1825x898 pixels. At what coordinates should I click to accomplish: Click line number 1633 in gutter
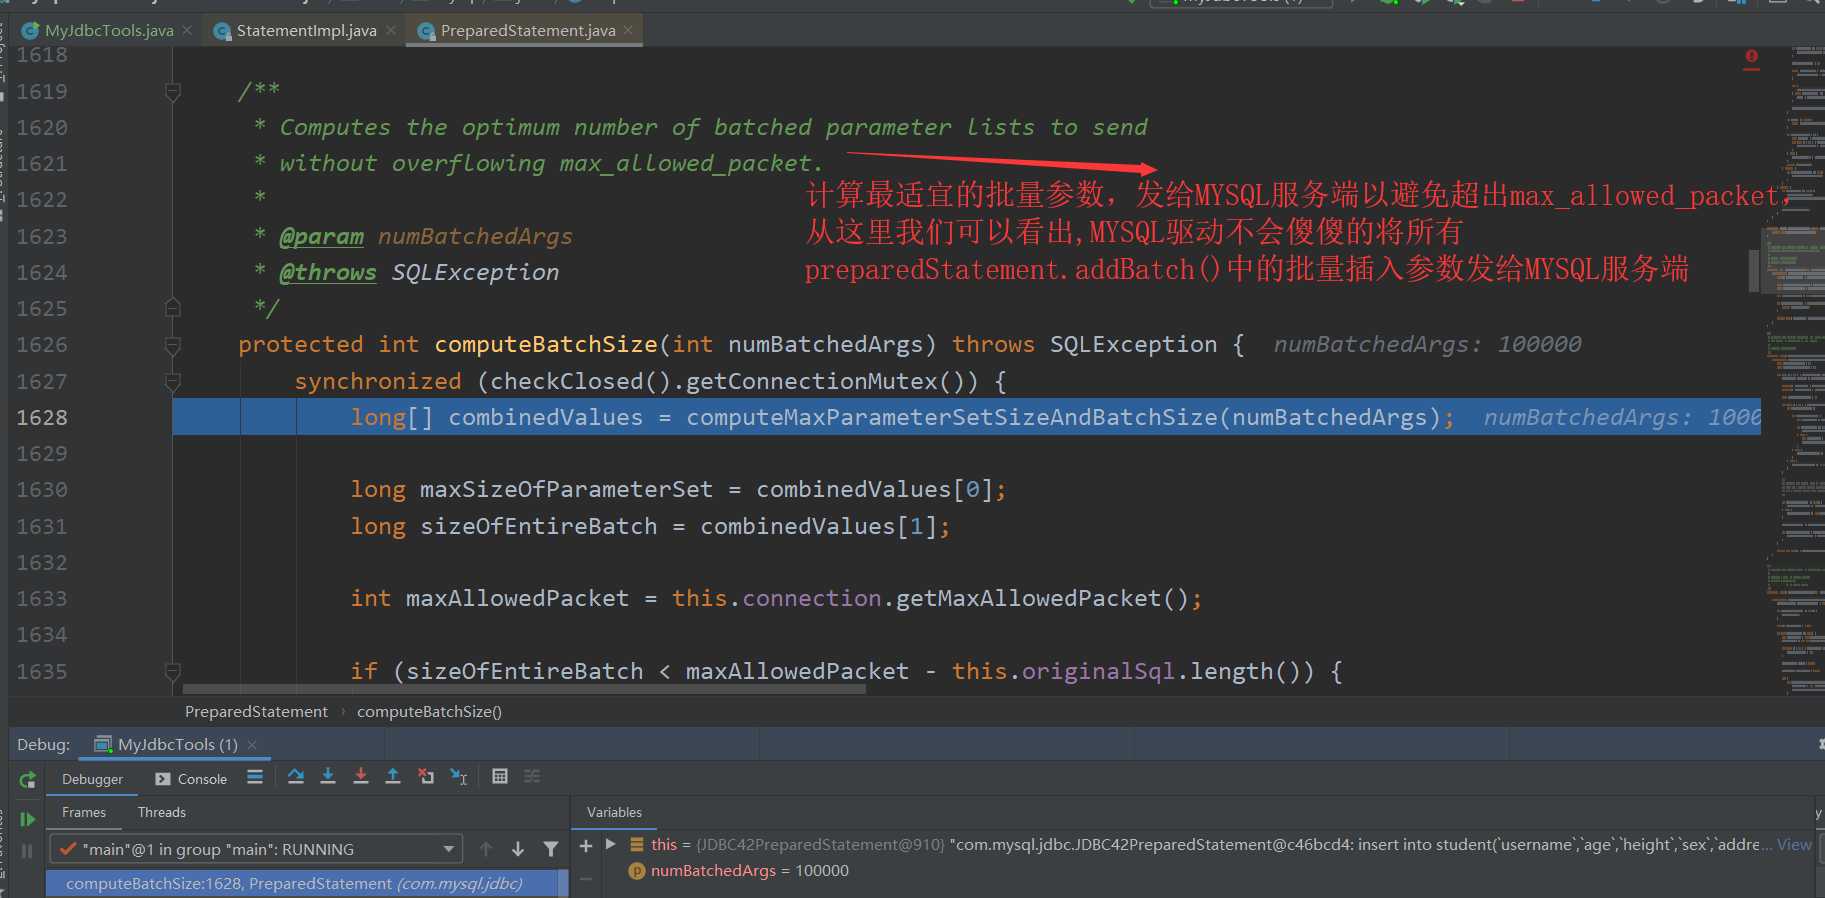[42, 599]
